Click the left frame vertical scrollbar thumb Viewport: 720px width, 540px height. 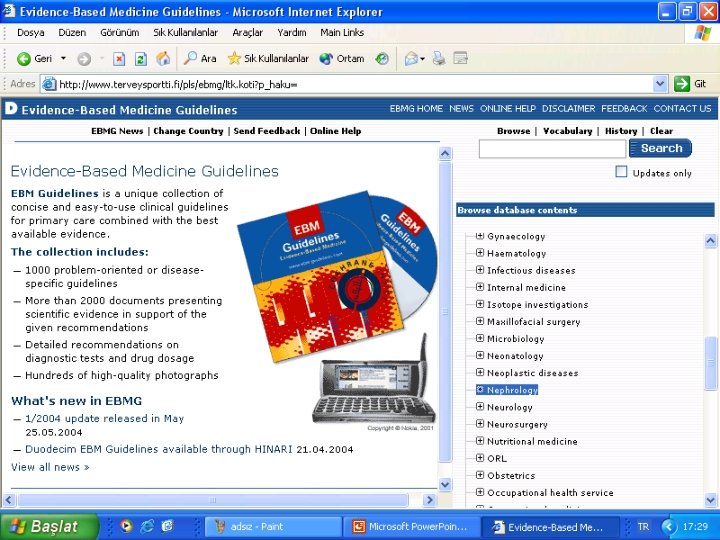pyautogui.click(x=445, y=312)
